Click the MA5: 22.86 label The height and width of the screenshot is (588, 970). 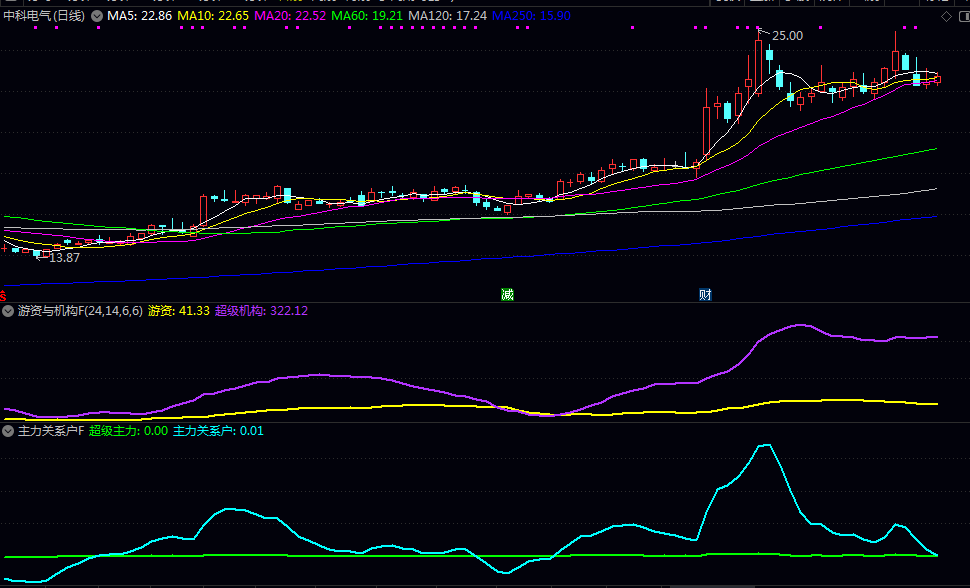point(139,16)
